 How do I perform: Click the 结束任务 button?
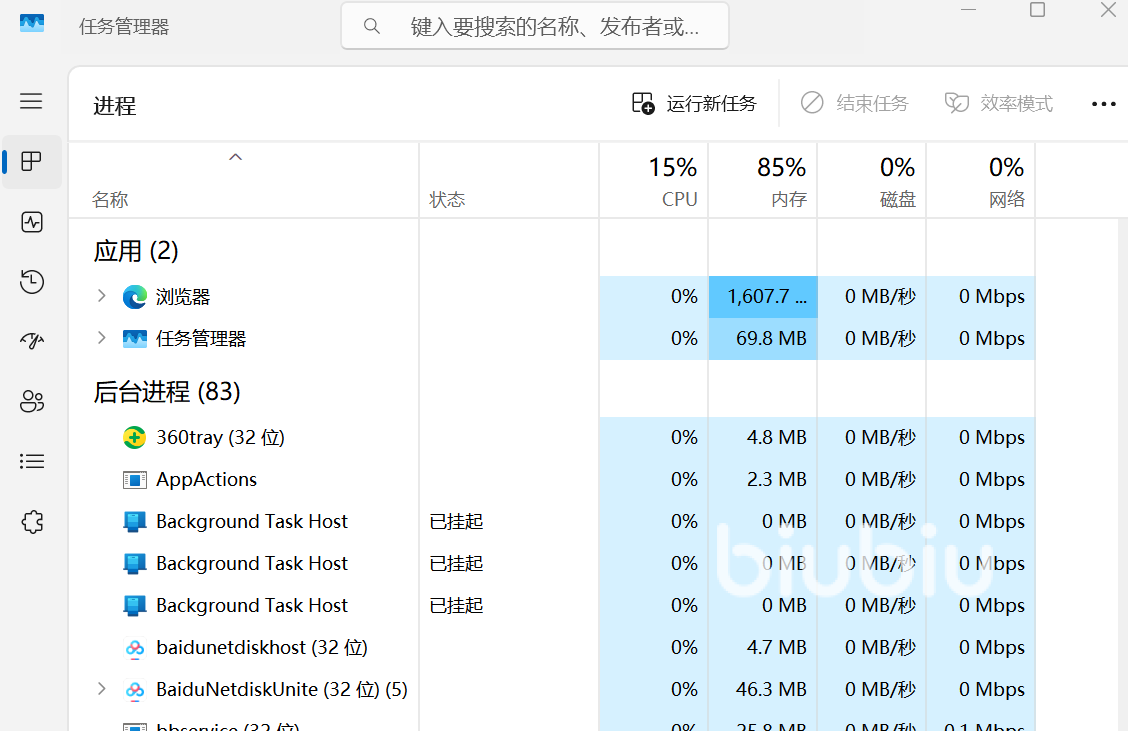tap(855, 104)
